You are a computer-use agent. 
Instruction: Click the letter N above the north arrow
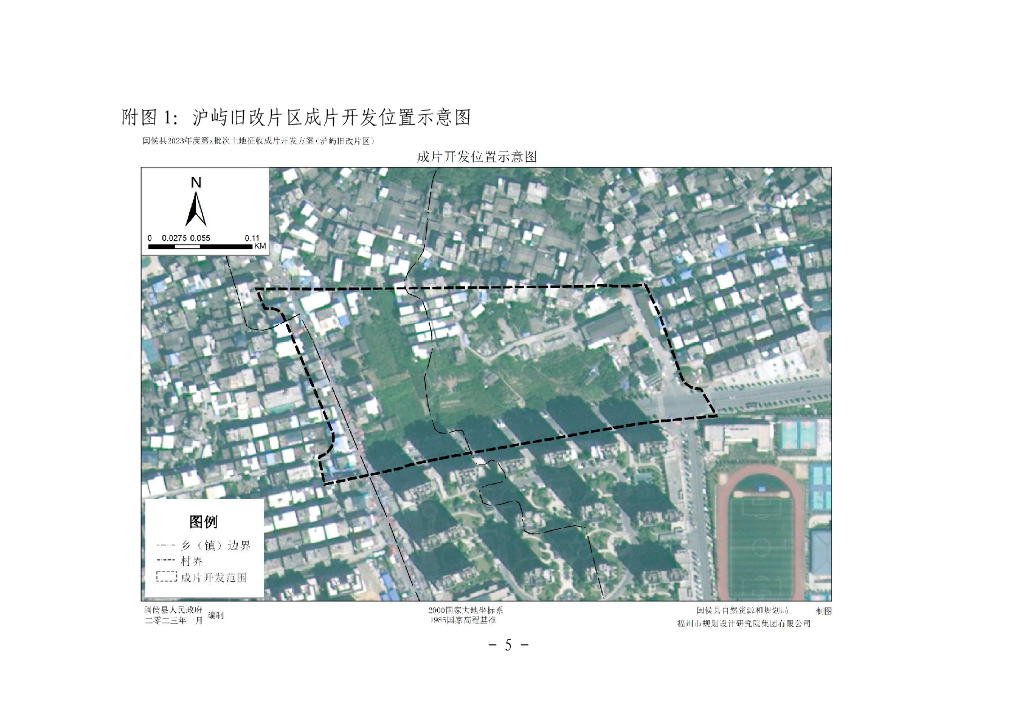[196, 183]
